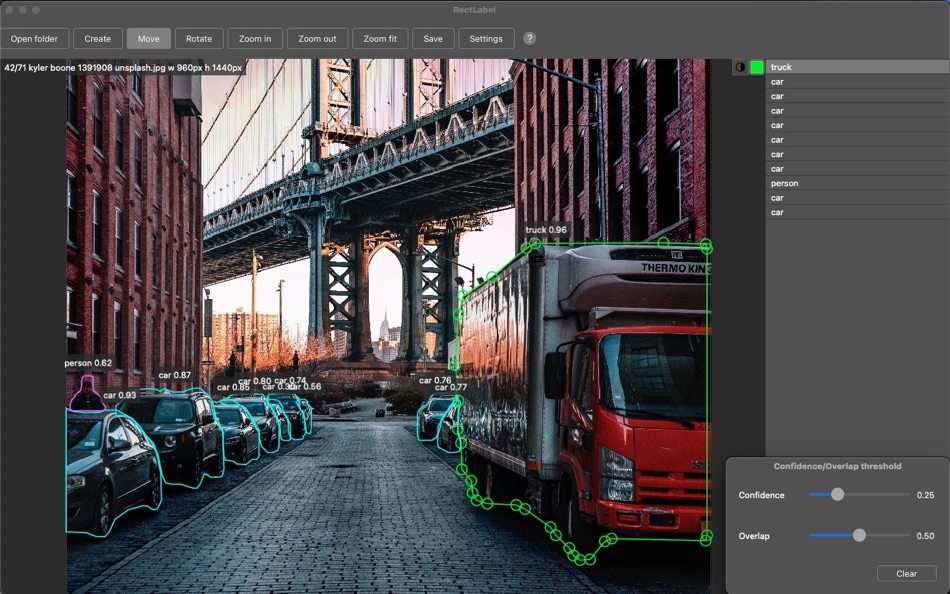Viewport: 950px width, 594px height.
Task: Select the Create tool
Action: click(98, 38)
